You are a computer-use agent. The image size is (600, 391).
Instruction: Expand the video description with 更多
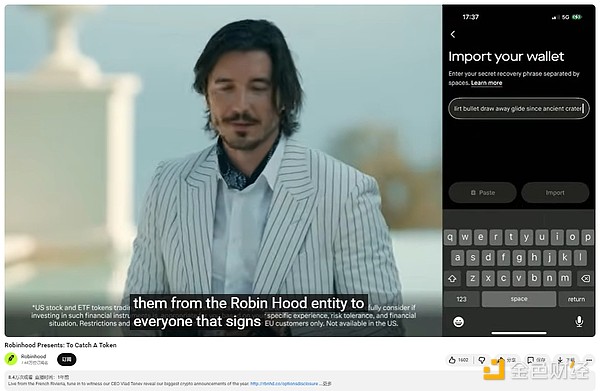click(x=327, y=383)
